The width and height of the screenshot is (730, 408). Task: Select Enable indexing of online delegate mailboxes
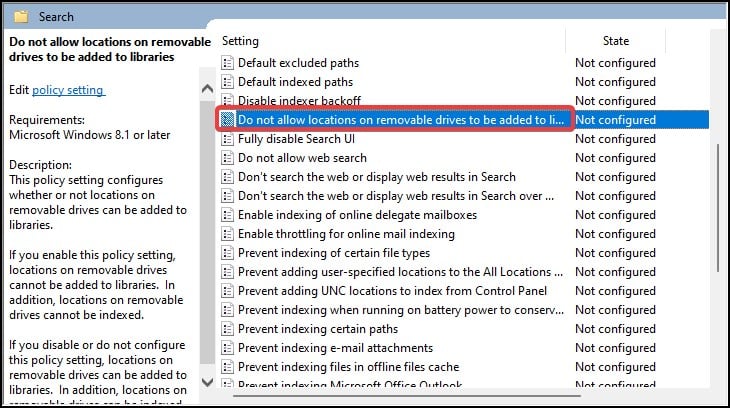tap(357, 215)
